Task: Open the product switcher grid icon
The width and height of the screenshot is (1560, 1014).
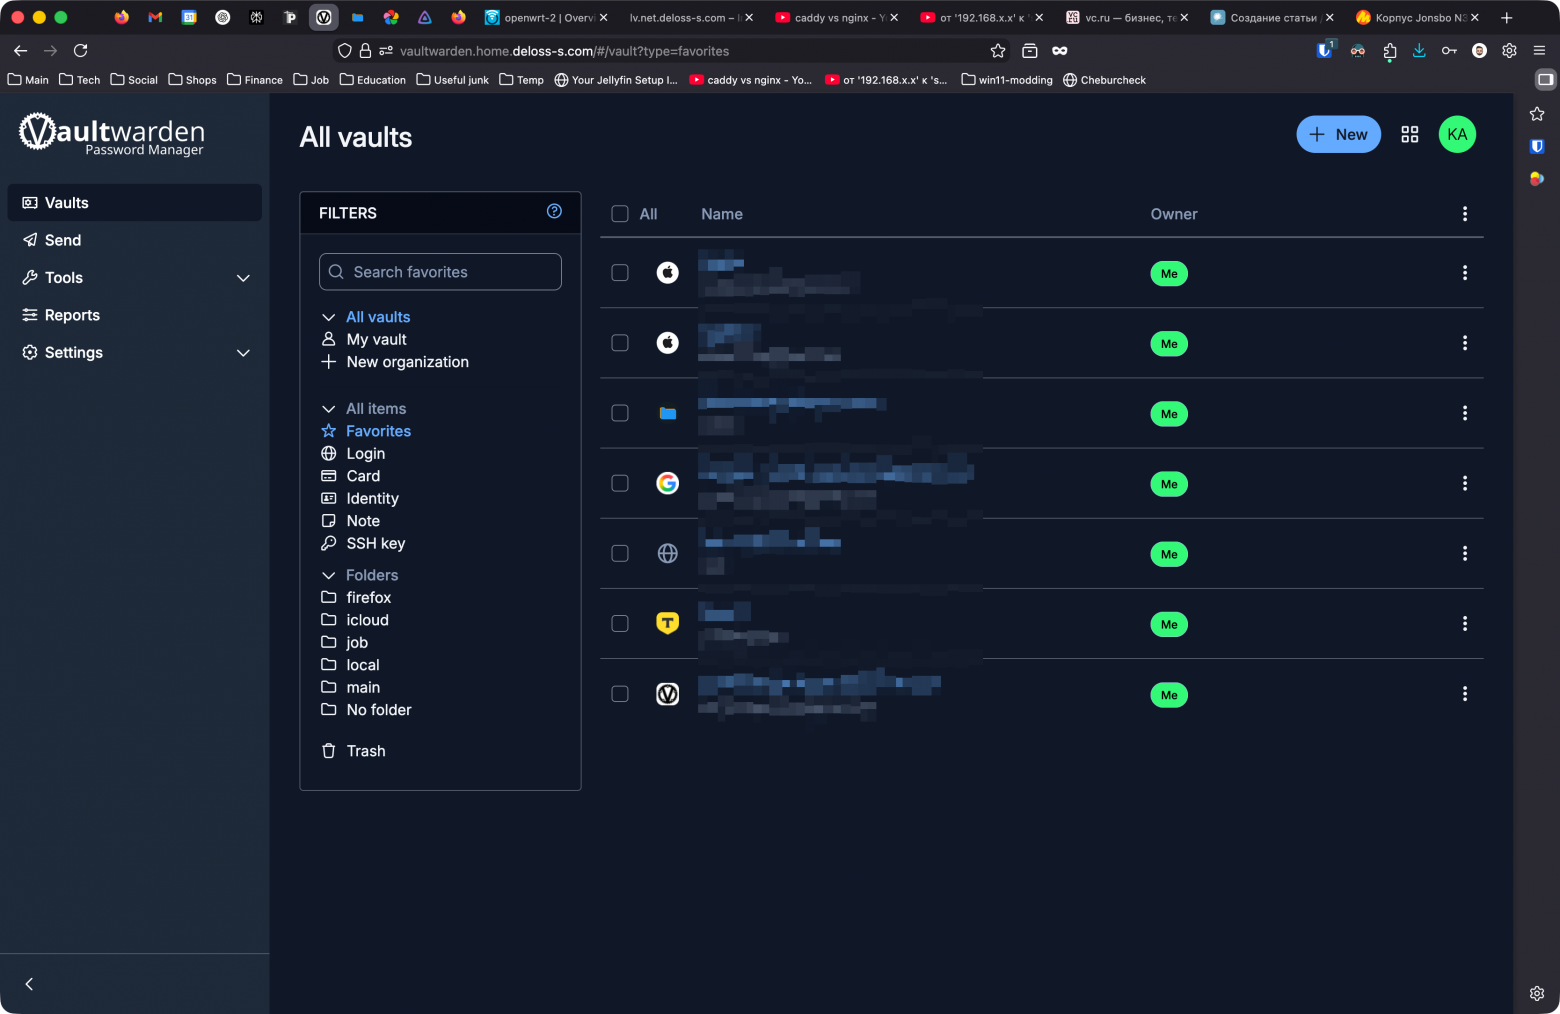Action: pyautogui.click(x=1410, y=135)
